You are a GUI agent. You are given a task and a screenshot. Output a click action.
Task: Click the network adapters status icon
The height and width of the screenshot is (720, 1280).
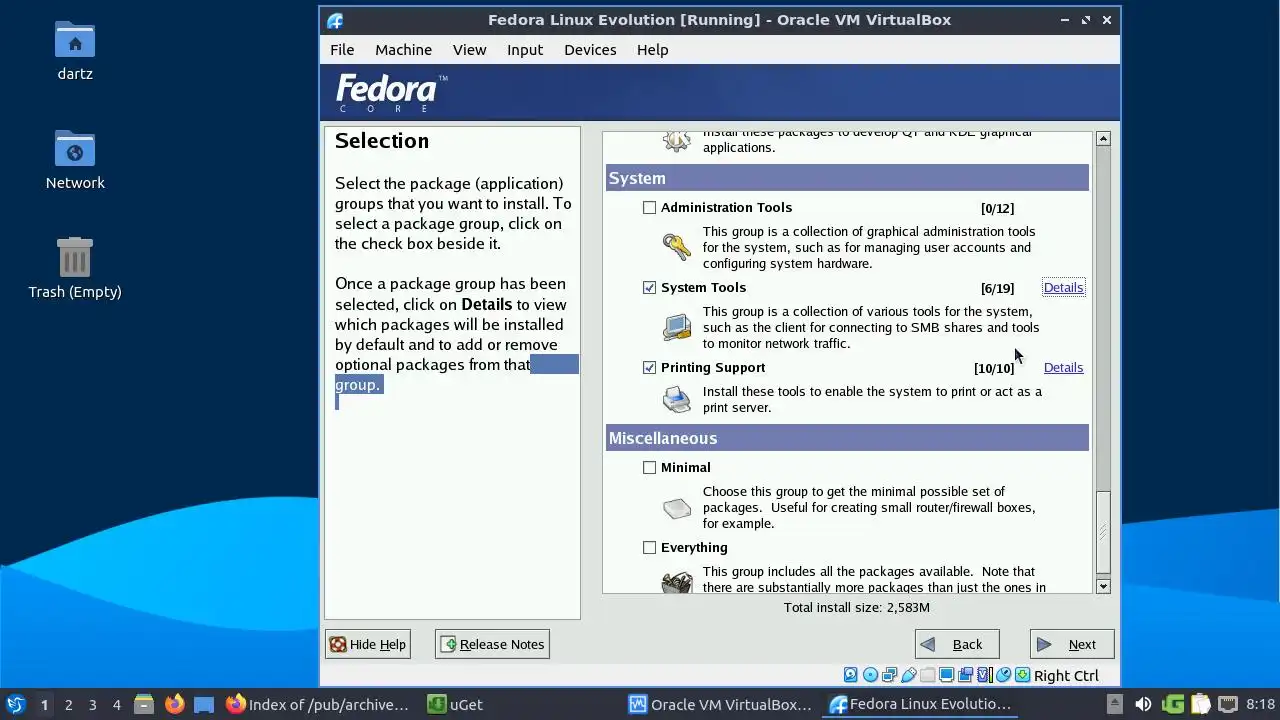point(890,675)
